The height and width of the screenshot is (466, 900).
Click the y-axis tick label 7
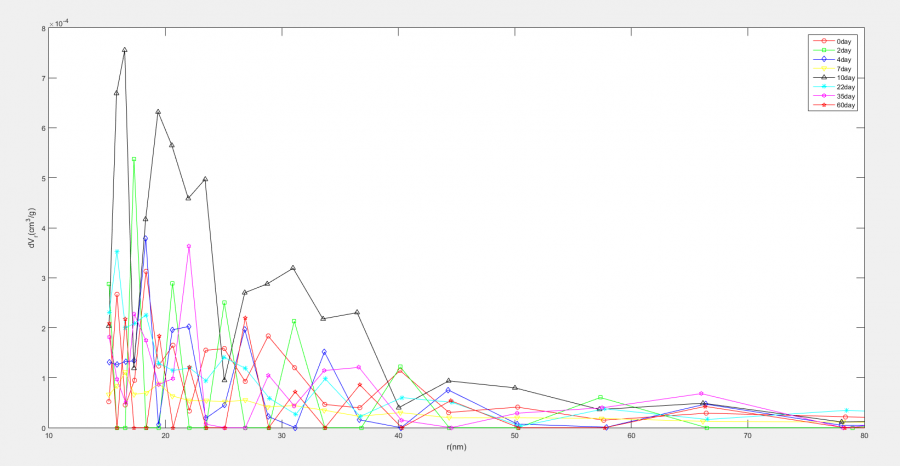click(44, 78)
